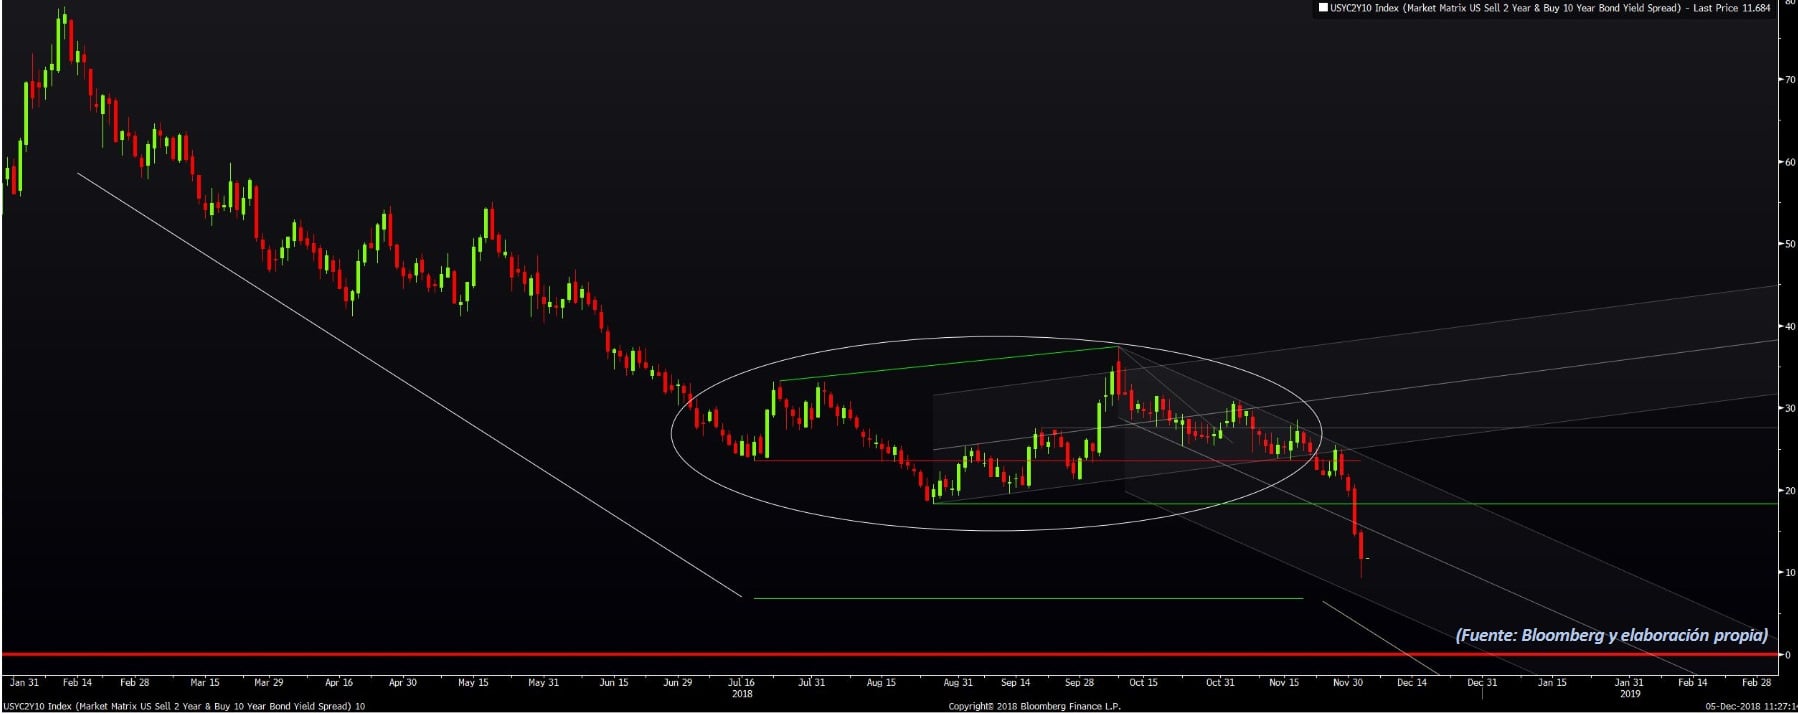Image resolution: width=1798 pixels, height=714 pixels.
Task: Click the 'May 15' date axis label
Action: click(x=473, y=682)
